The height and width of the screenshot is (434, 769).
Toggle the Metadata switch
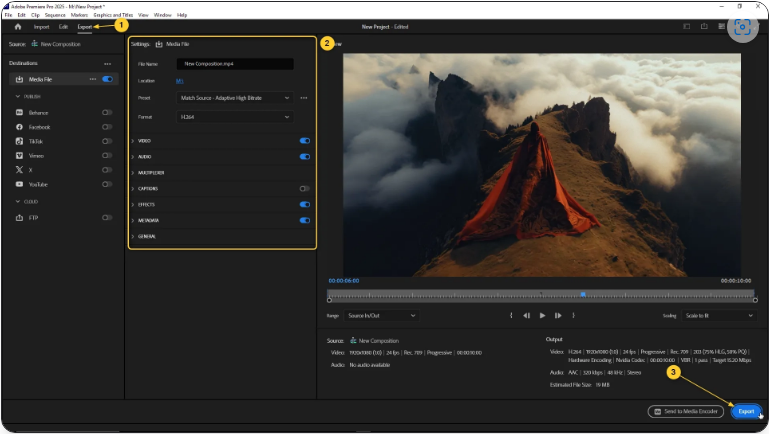tap(305, 221)
